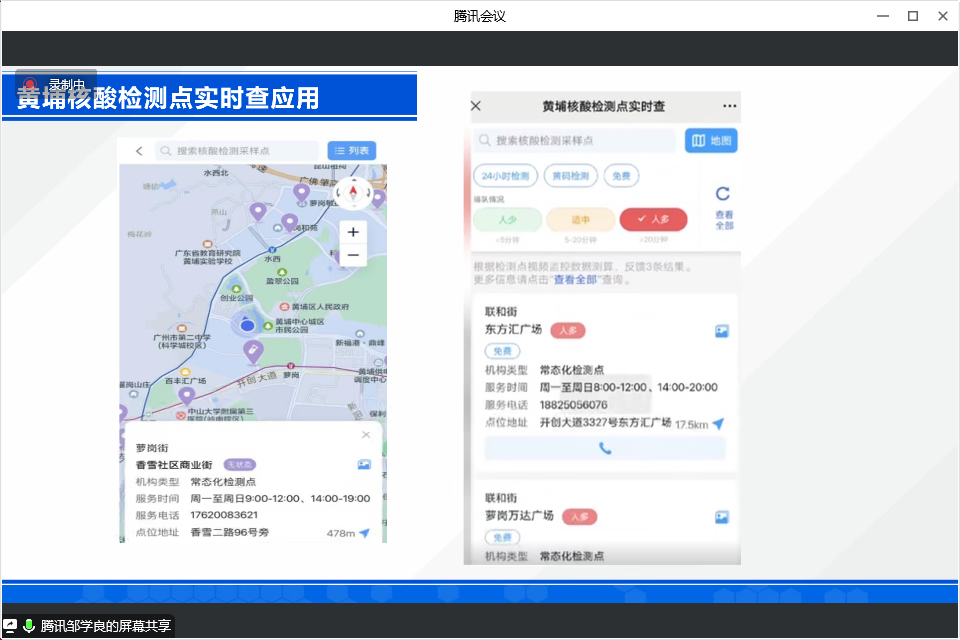Screen dimensions: 960x640
Task: Open the photo icon for 萝岗万达广场
Action: pyautogui.click(x=721, y=517)
